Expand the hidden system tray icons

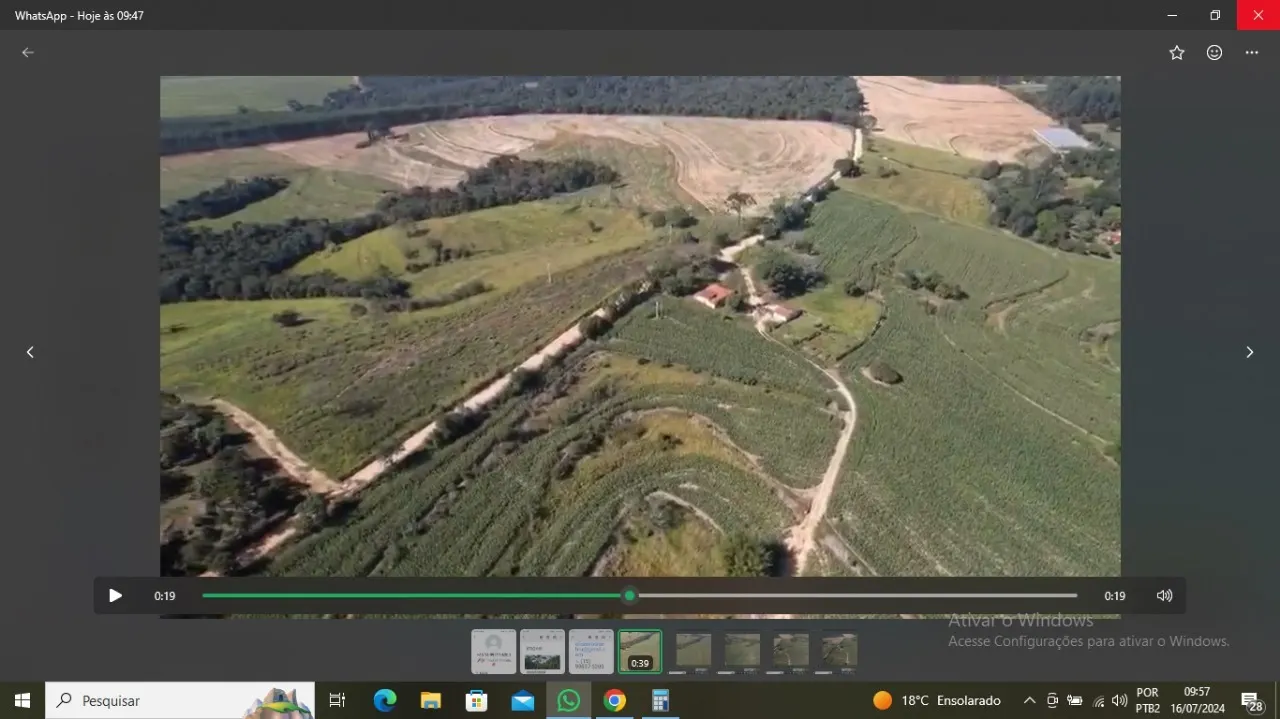coord(1029,700)
